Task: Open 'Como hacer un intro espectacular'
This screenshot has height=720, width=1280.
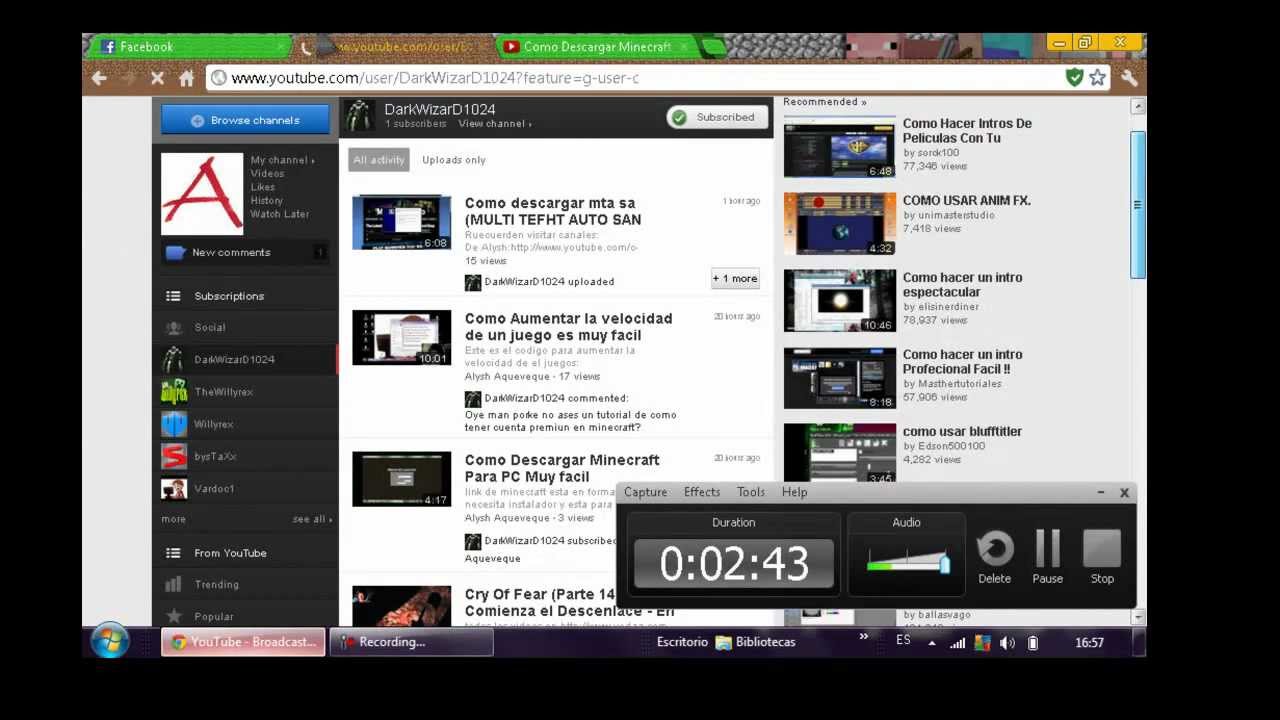Action: coord(962,285)
